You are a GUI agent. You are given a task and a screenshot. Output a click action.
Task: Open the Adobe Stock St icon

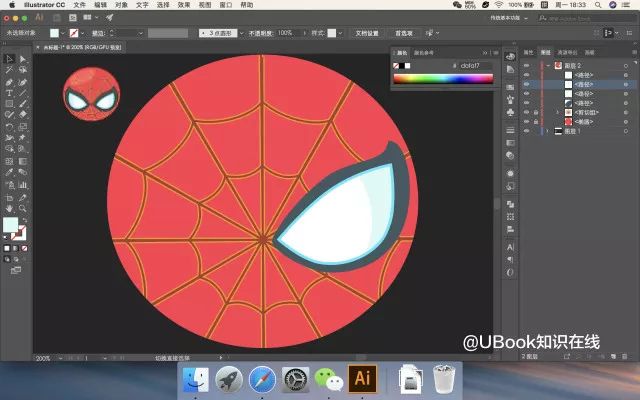(73, 18)
